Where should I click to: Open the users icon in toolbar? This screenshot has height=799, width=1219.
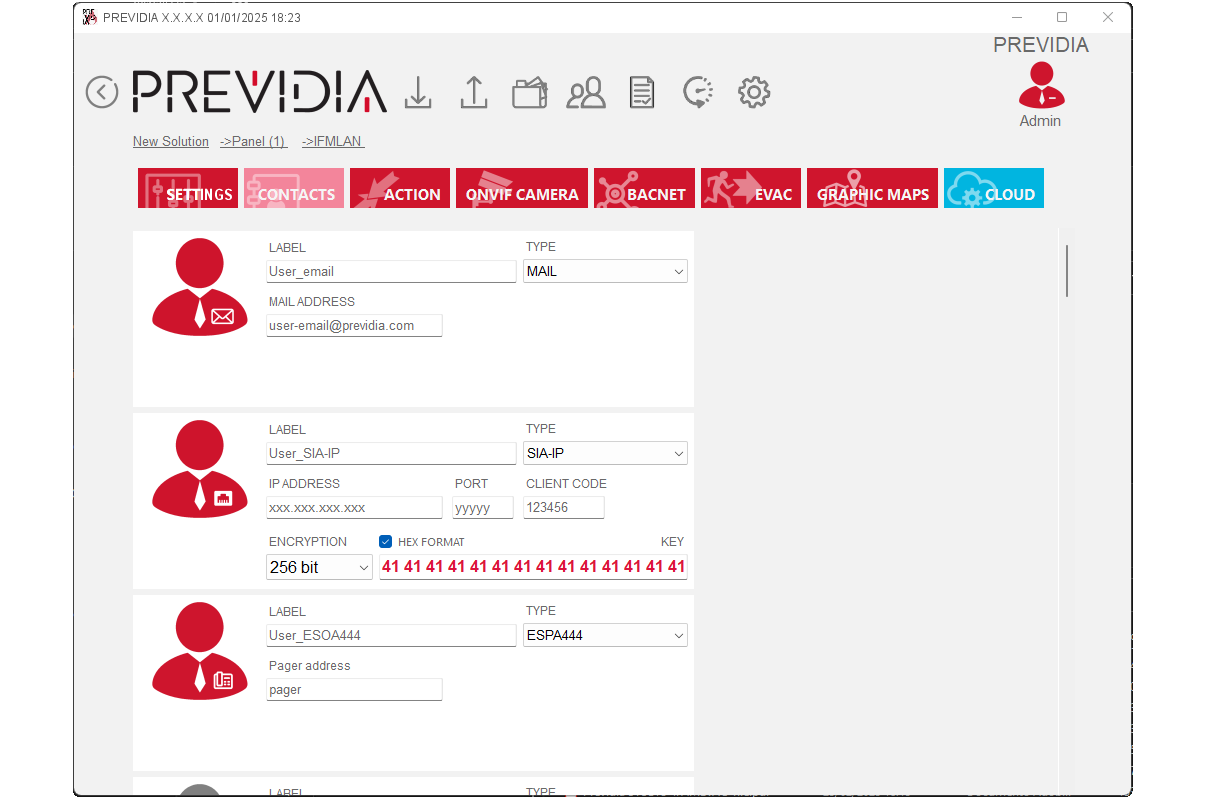click(586, 93)
